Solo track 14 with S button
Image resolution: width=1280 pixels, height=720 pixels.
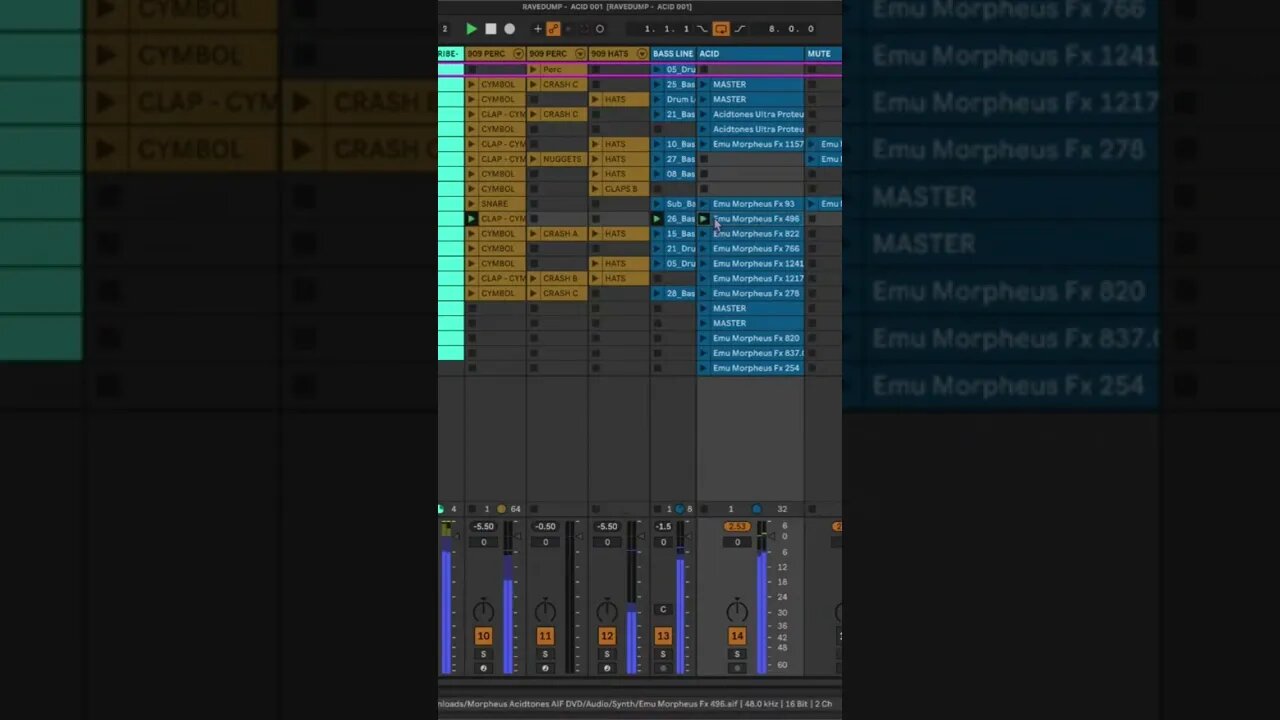click(737, 655)
